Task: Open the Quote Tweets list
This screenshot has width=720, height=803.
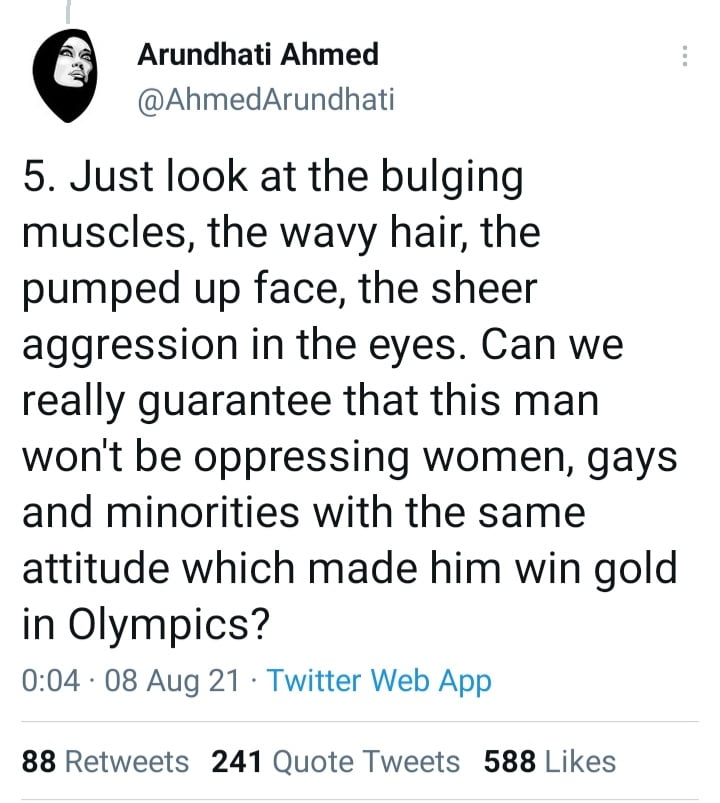Action: (x=366, y=762)
